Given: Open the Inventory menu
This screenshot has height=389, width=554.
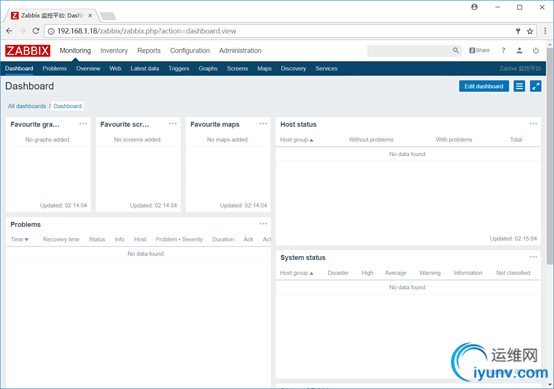Looking at the screenshot, I should (114, 51).
